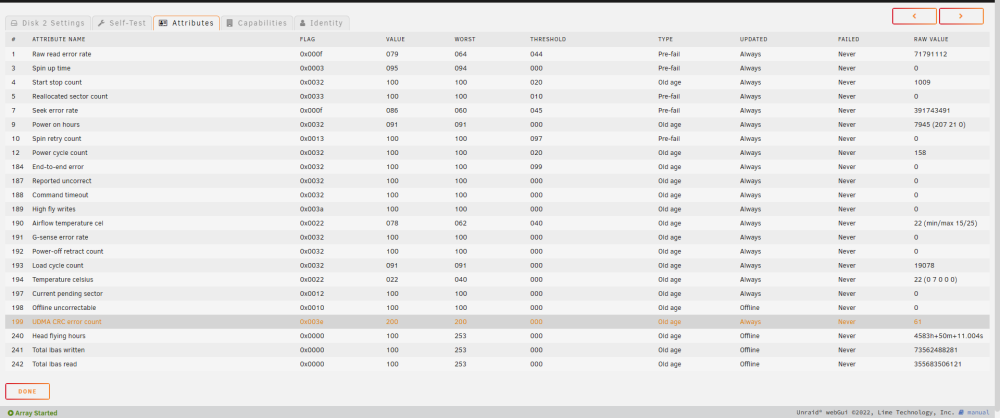Image resolution: width=1000 pixels, height=418 pixels.
Task: Click the Total lbas read attribute
Action: pos(54,364)
